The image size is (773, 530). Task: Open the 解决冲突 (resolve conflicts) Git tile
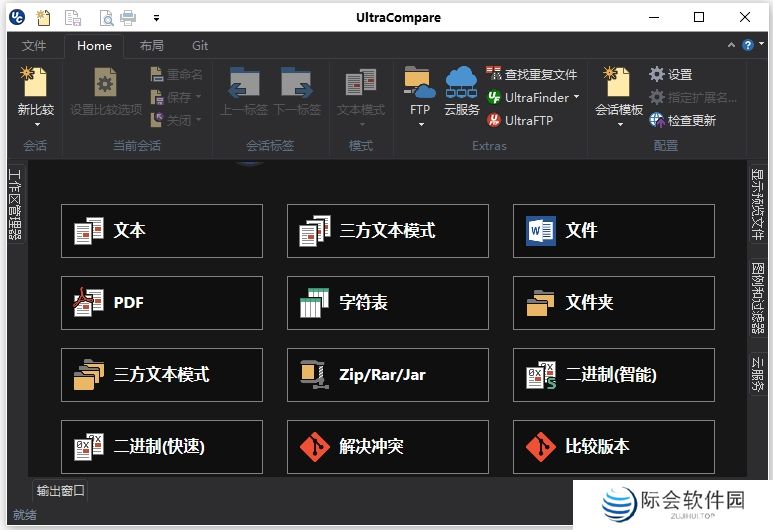pyautogui.click(x=388, y=447)
